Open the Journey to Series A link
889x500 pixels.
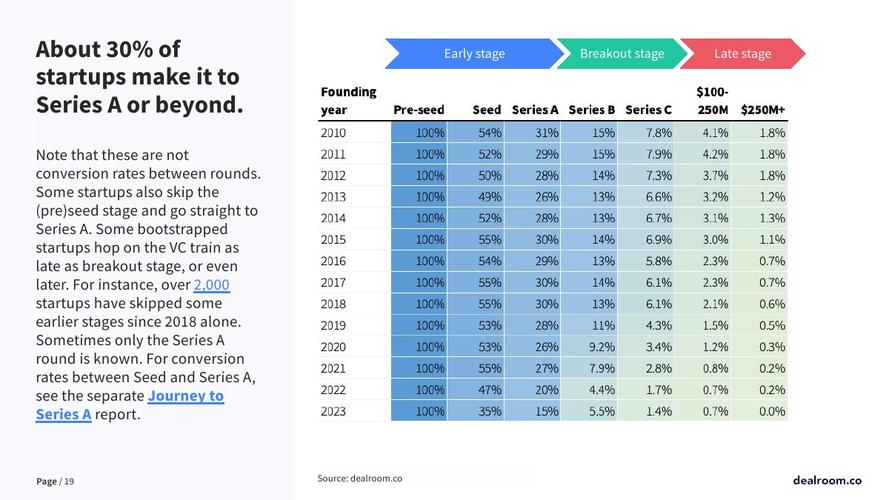pos(185,396)
